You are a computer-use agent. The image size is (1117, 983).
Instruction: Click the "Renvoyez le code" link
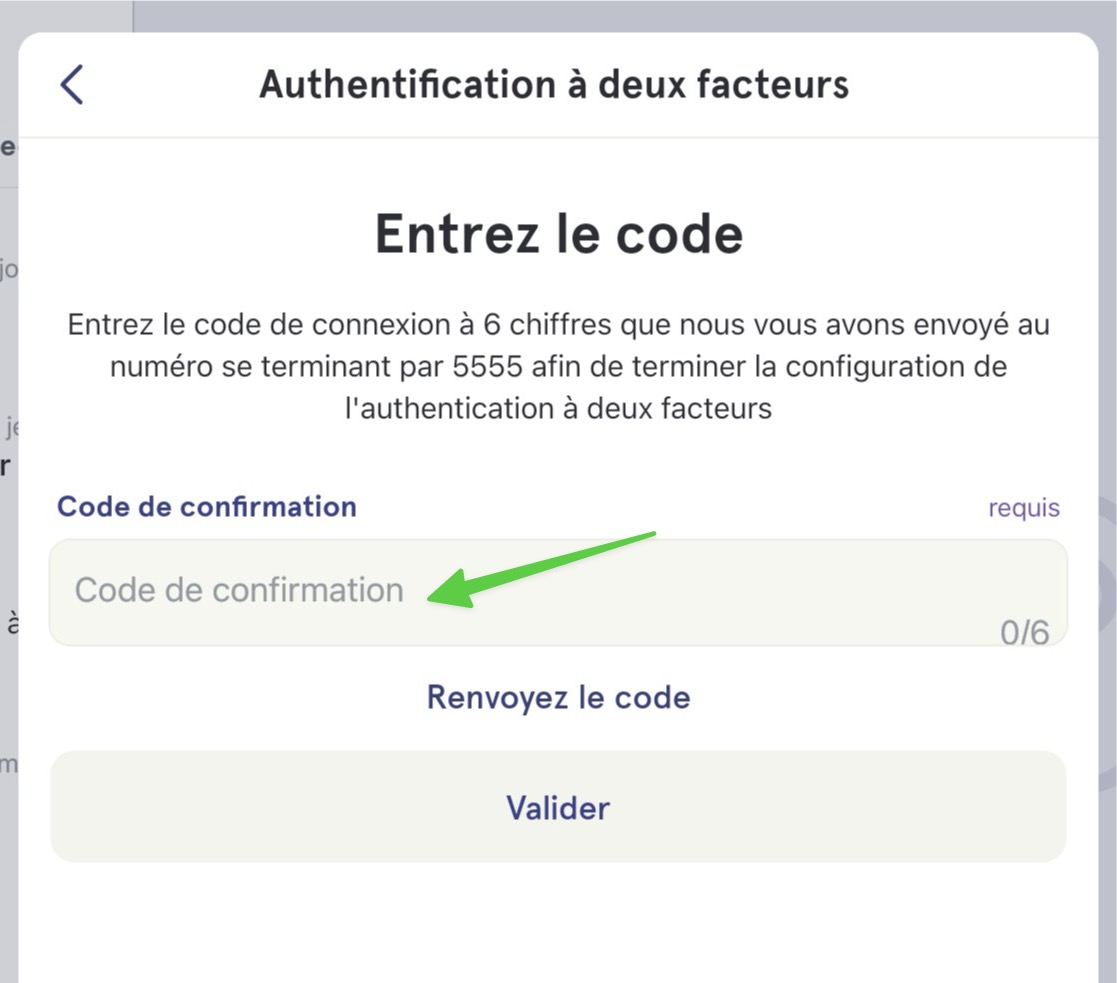point(558,697)
